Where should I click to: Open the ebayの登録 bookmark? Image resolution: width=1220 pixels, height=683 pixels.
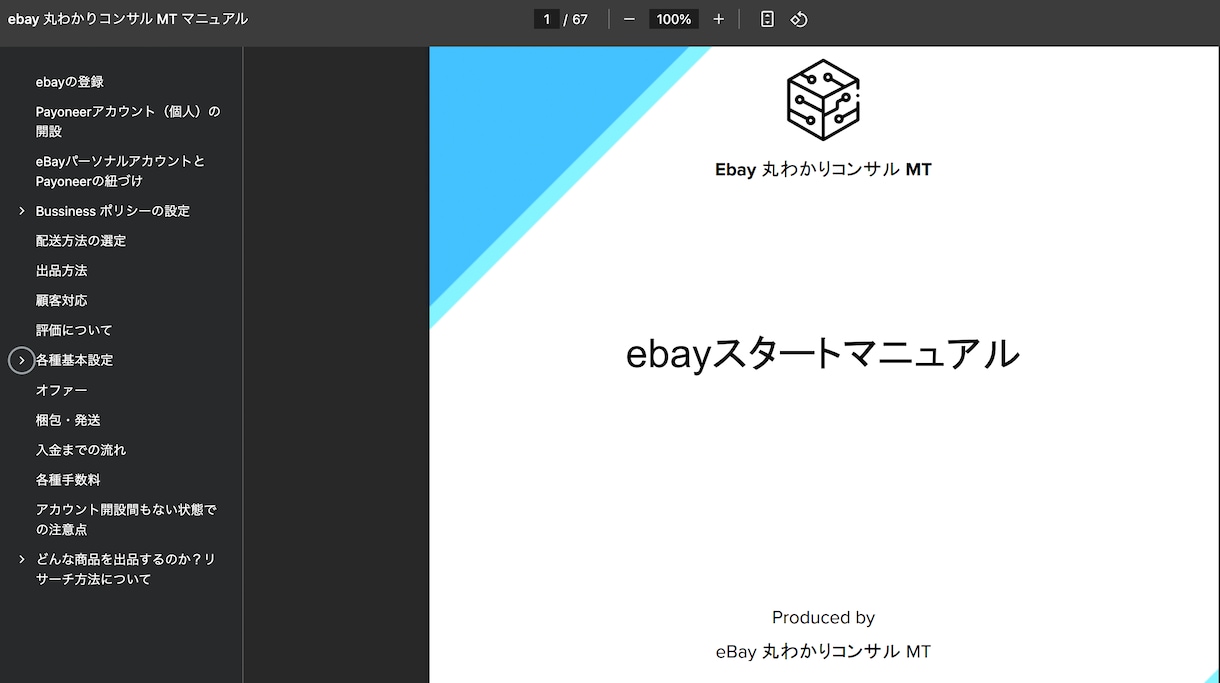coord(70,82)
